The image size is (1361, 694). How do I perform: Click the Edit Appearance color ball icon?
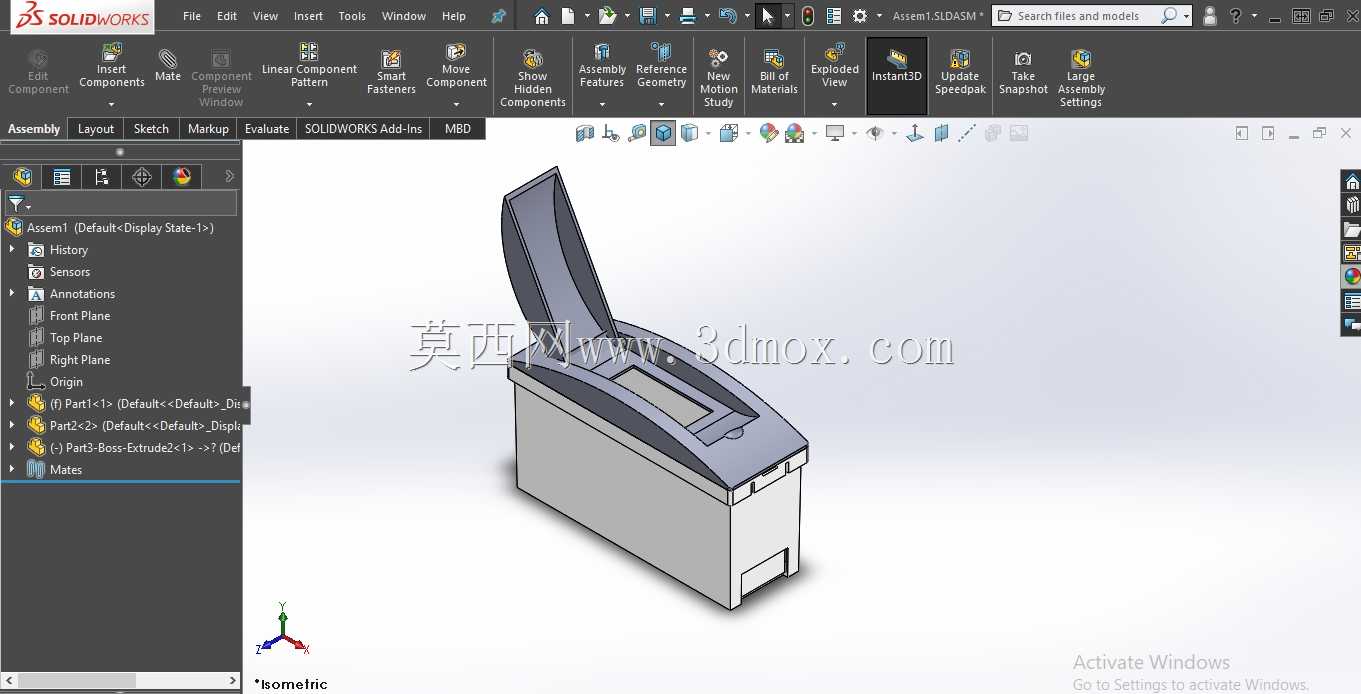coord(768,133)
